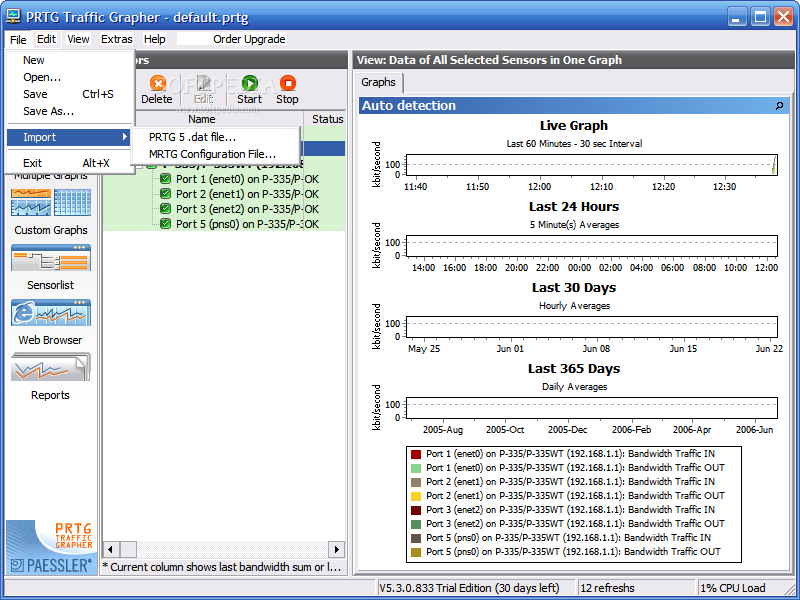The height and width of the screenshot is (600, 800).
Task: Uncheck the Port 5 (pns0) sensor checkbox
Action: 165,223
